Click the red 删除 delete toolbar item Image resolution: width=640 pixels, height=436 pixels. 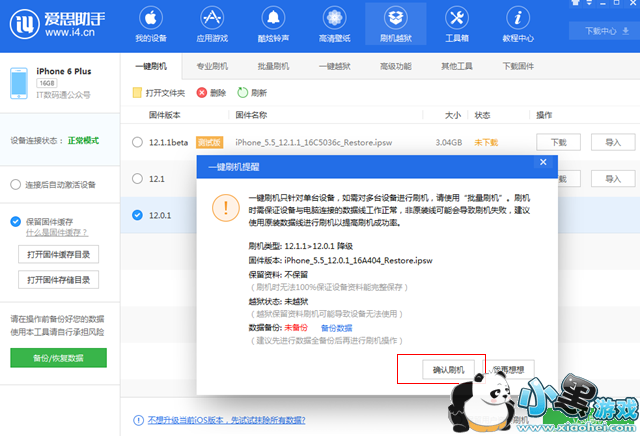(211, 93)
